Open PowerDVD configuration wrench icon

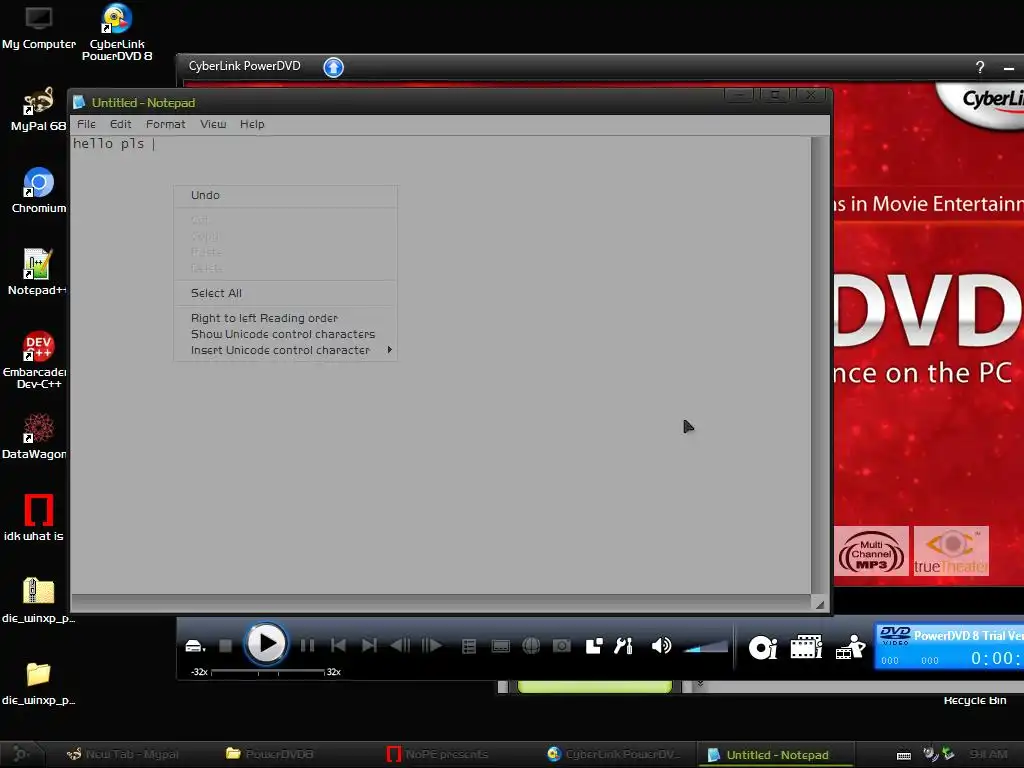coord(624,647)
